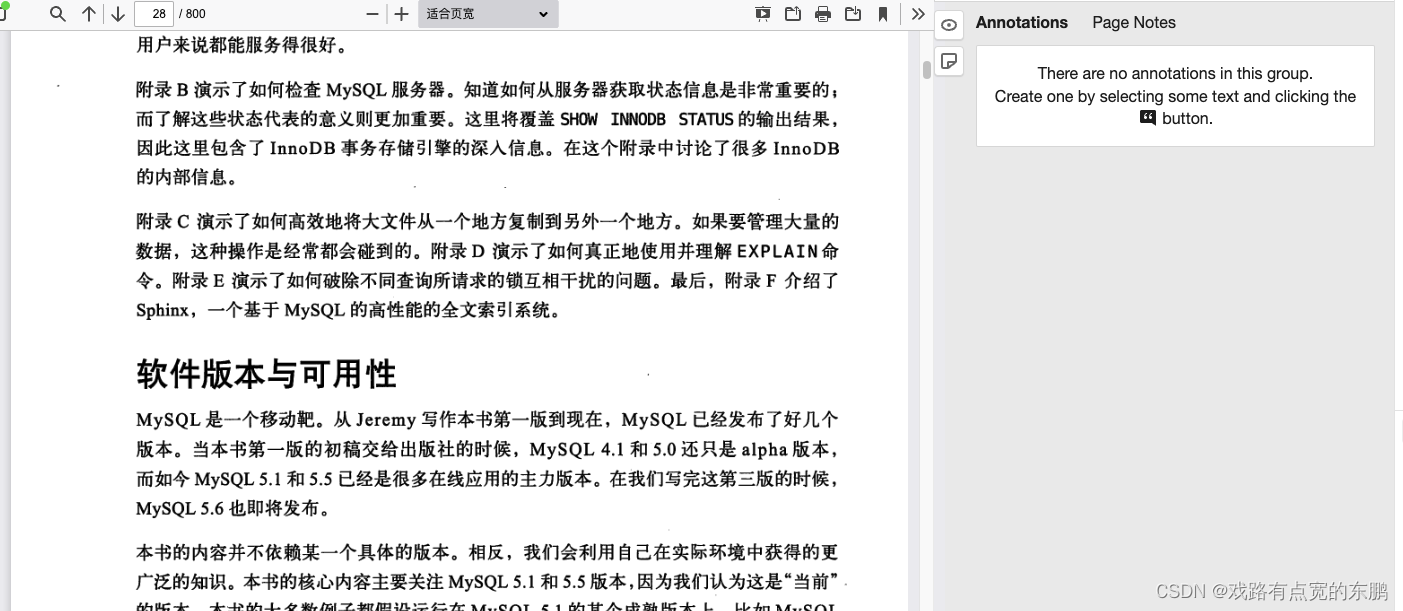Open the zoom level dropdown showing 适合页宽
Viewport: 1403px width, 611px height.
(x=487, y=13)
